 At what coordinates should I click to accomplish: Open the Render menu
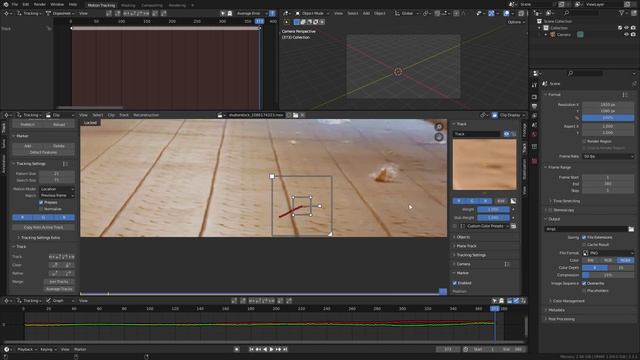click(x=40, y=4)
